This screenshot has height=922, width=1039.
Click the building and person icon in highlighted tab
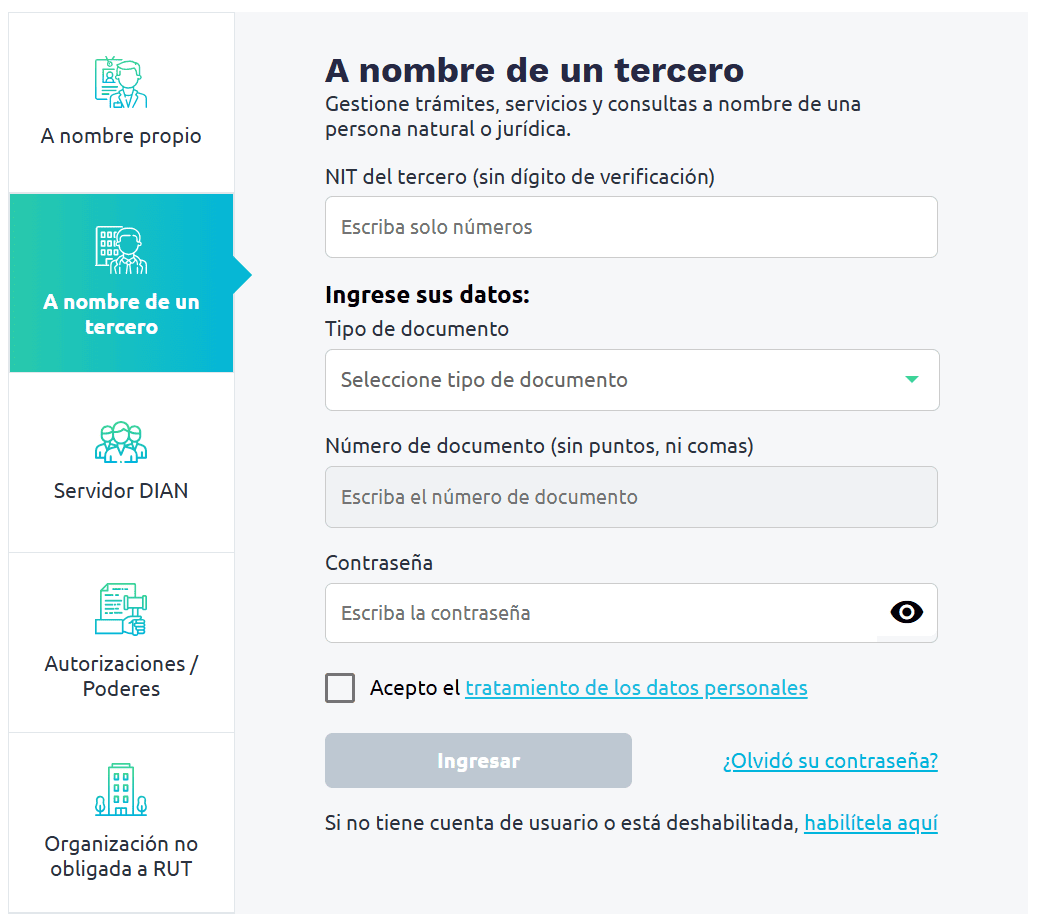pyautogui.click(x=121, y=250)
